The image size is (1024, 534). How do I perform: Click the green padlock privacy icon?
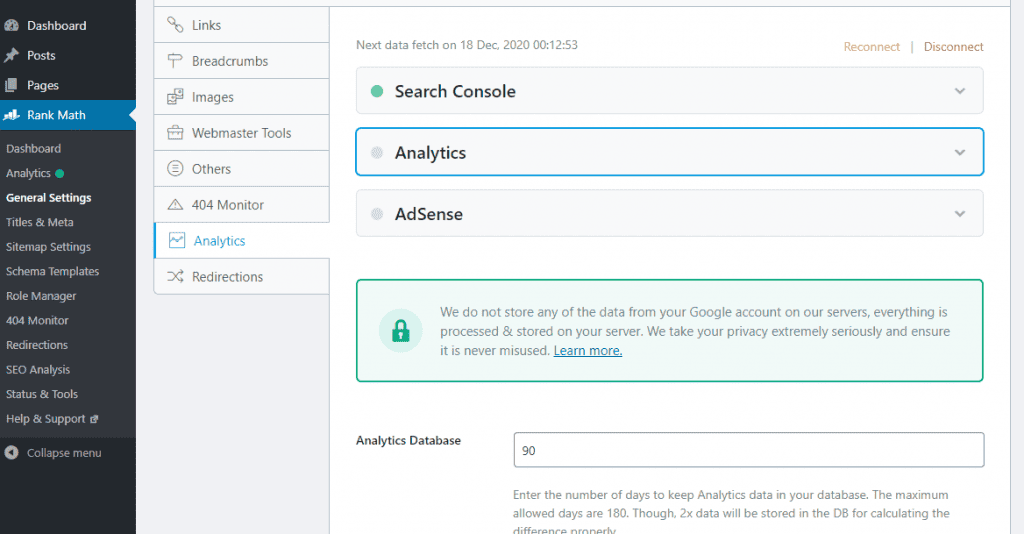click(x=400, y=331)
